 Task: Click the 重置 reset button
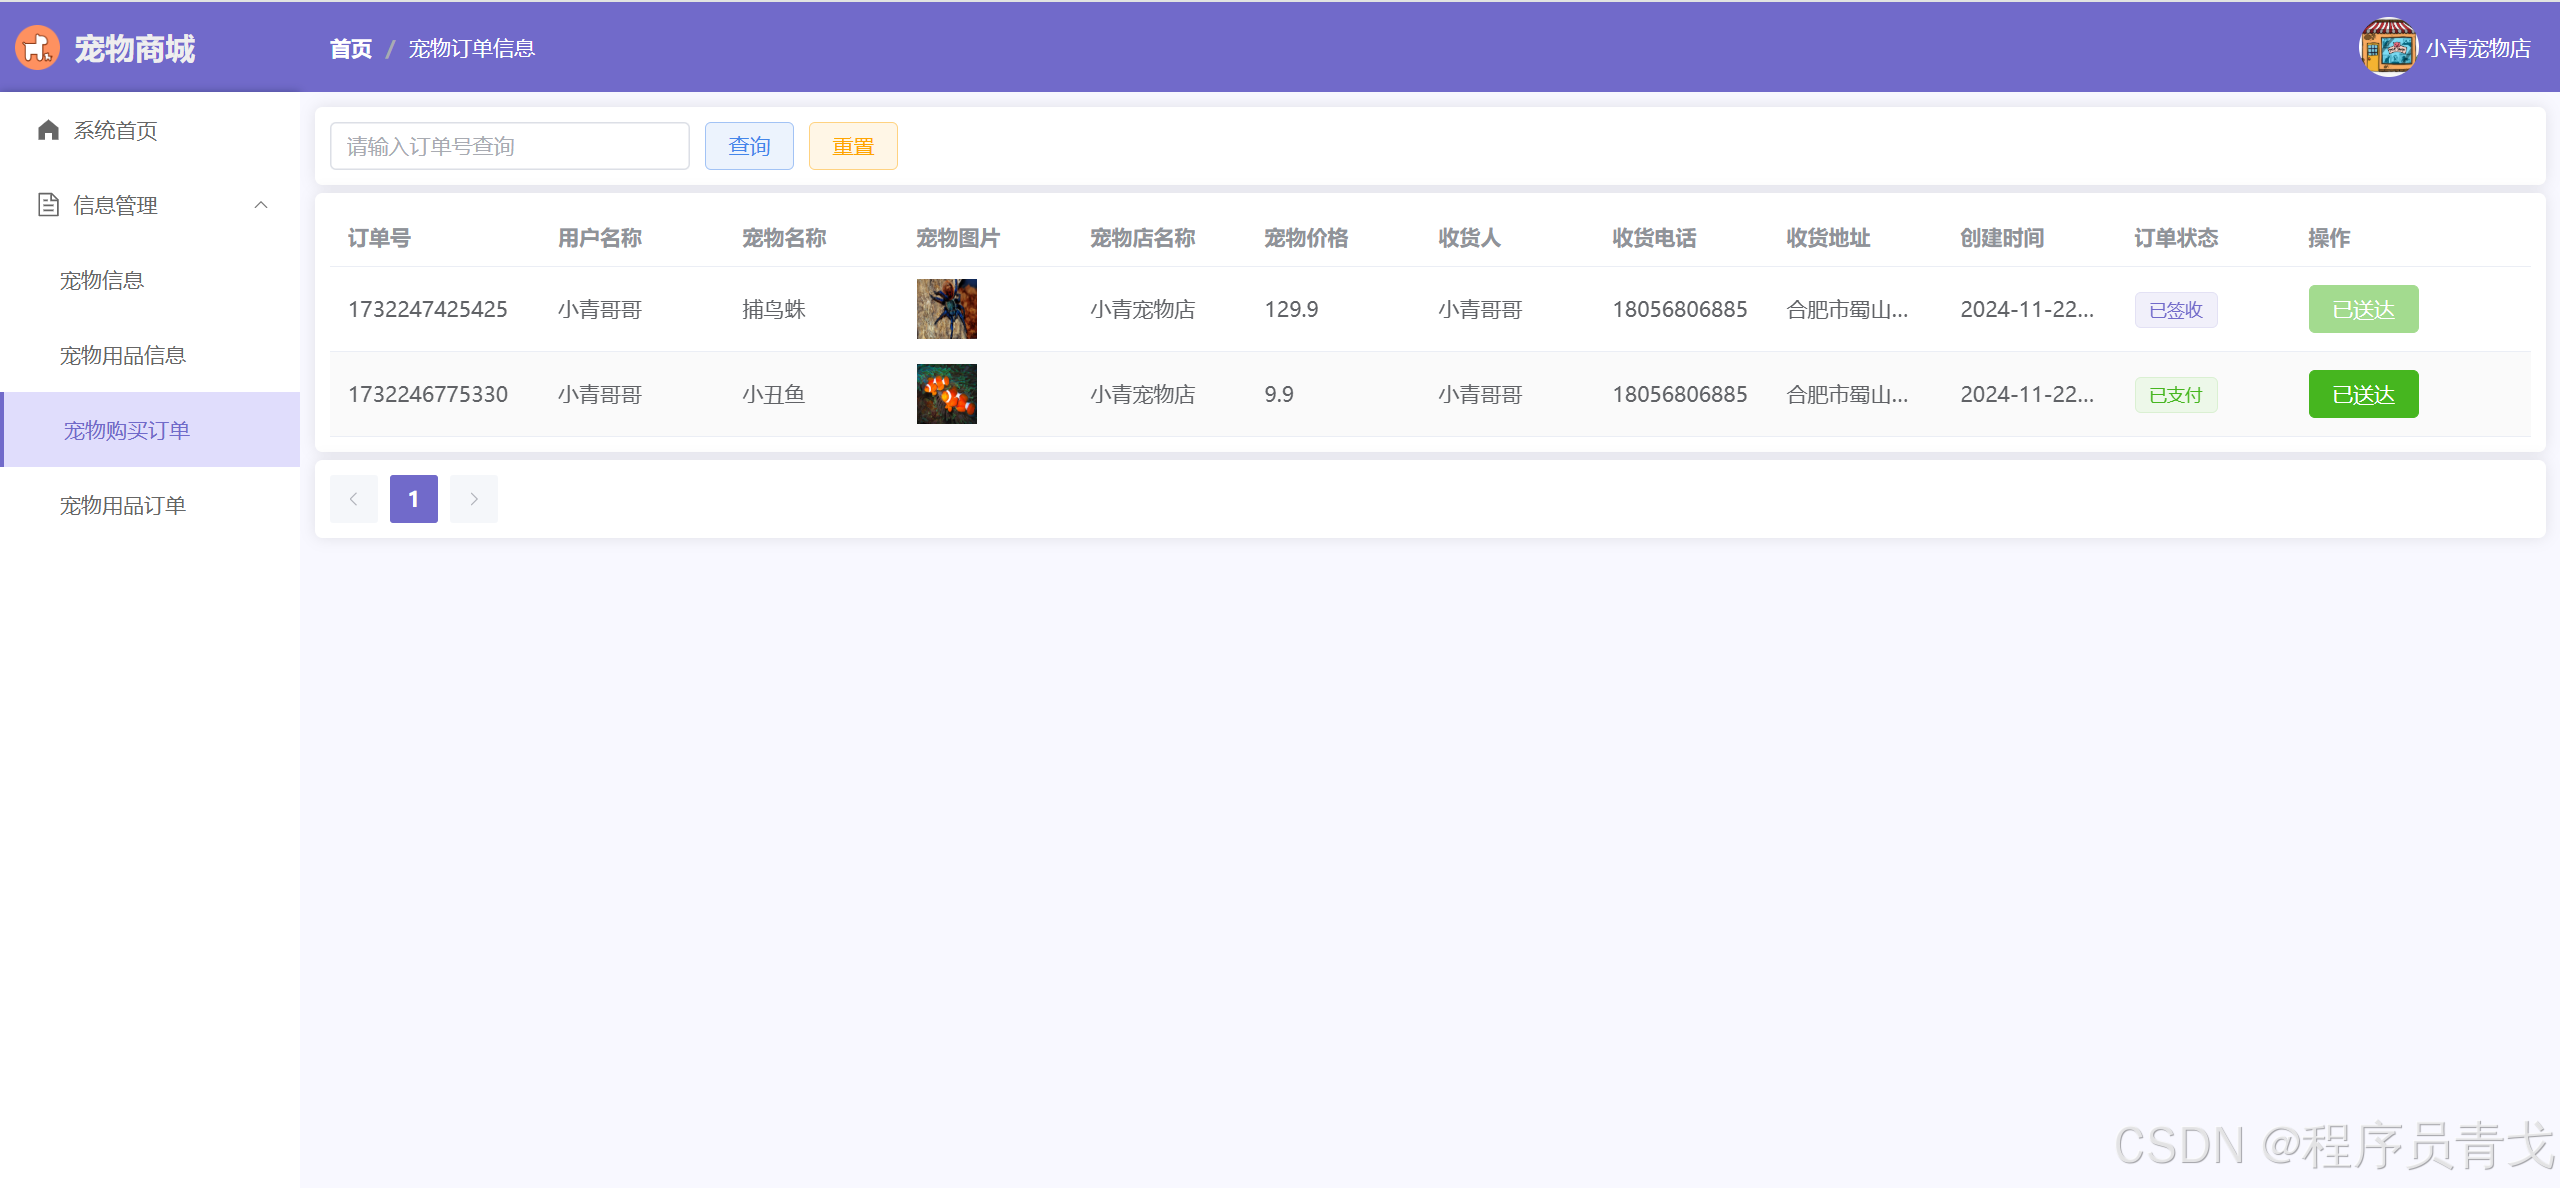tap(853, 146)
